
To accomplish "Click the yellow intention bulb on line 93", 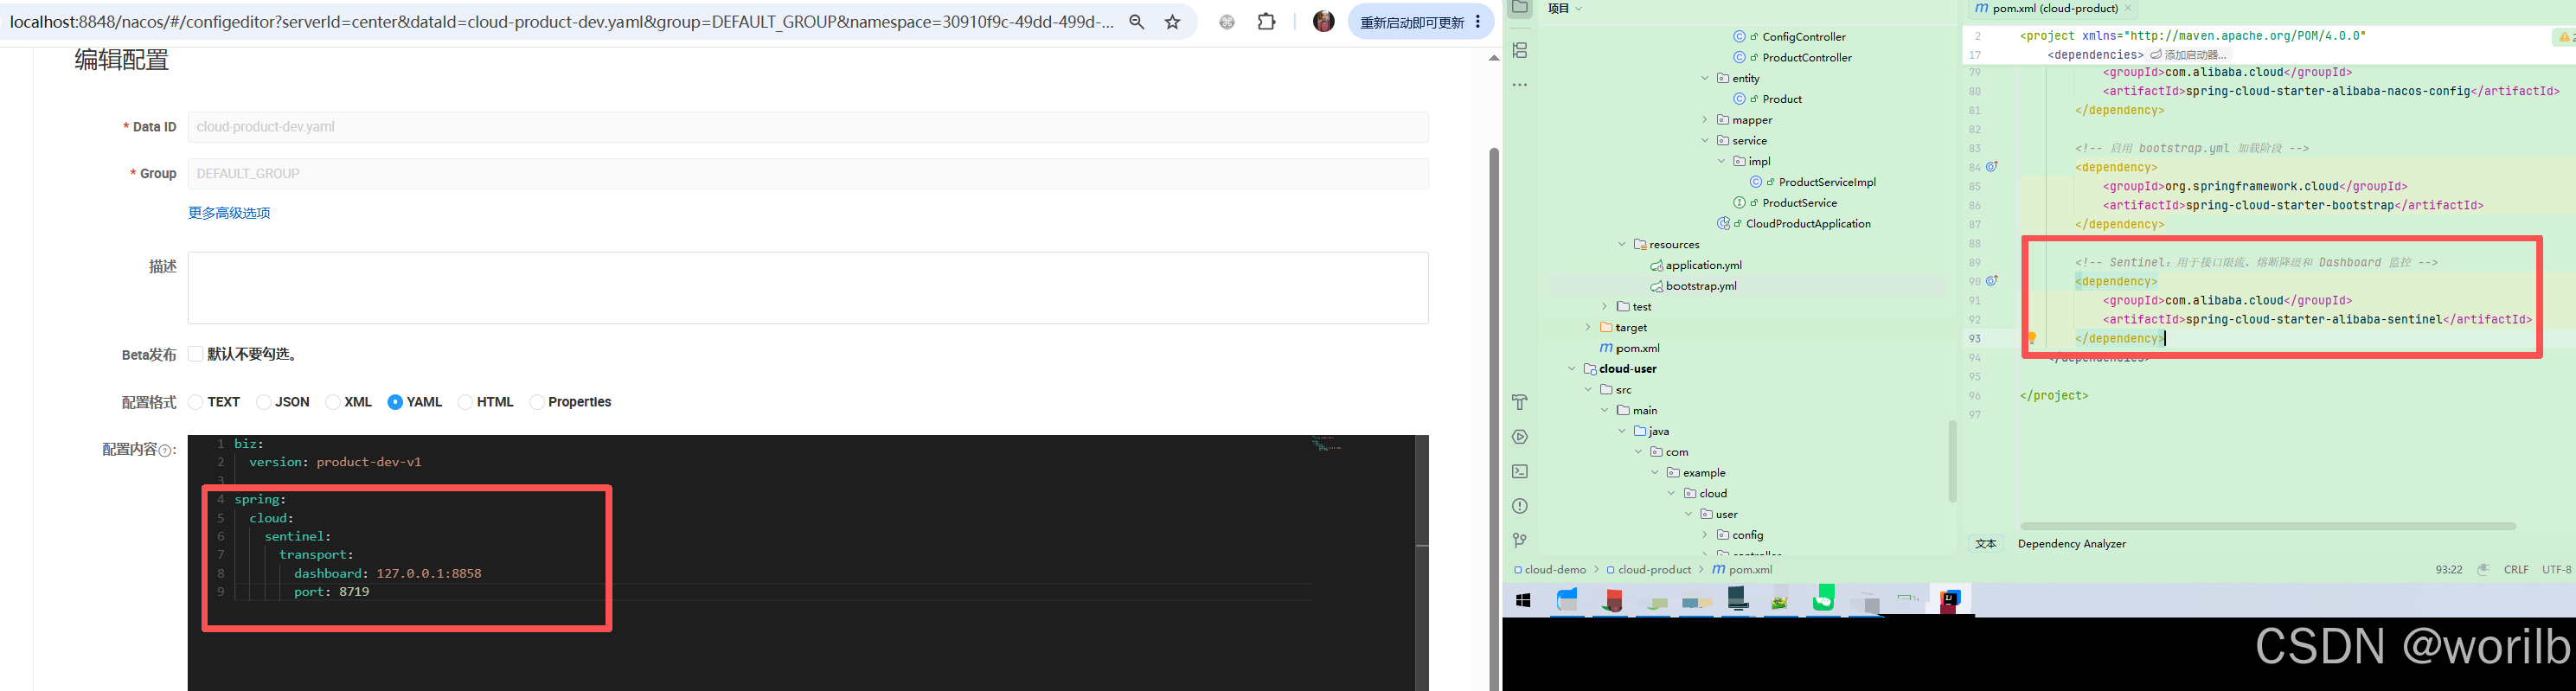I will 2032,338.
